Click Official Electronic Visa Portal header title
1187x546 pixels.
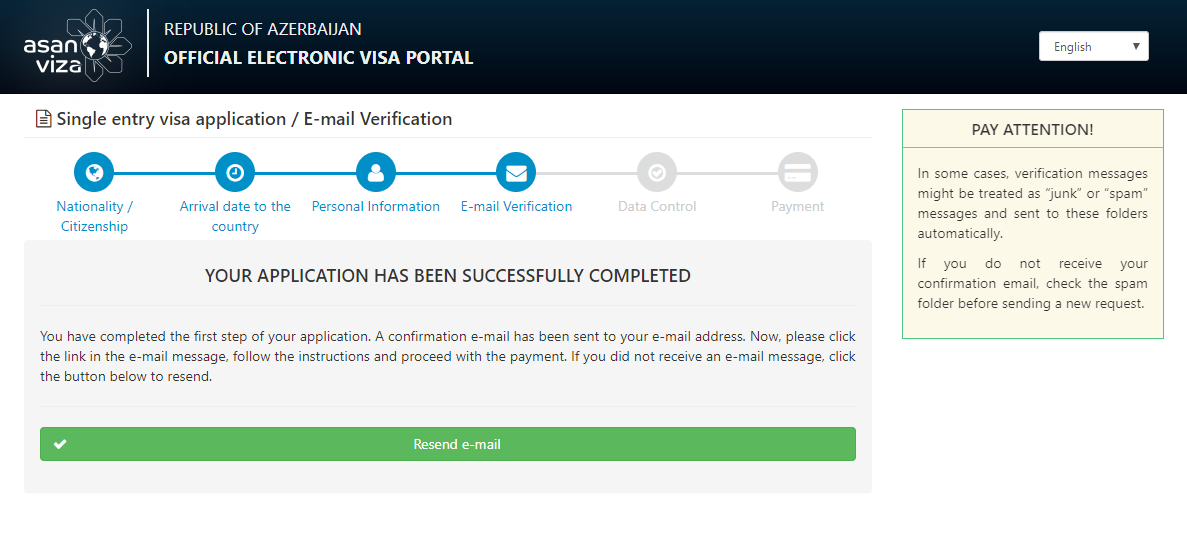pyautogui.click(x=319, y=58)
